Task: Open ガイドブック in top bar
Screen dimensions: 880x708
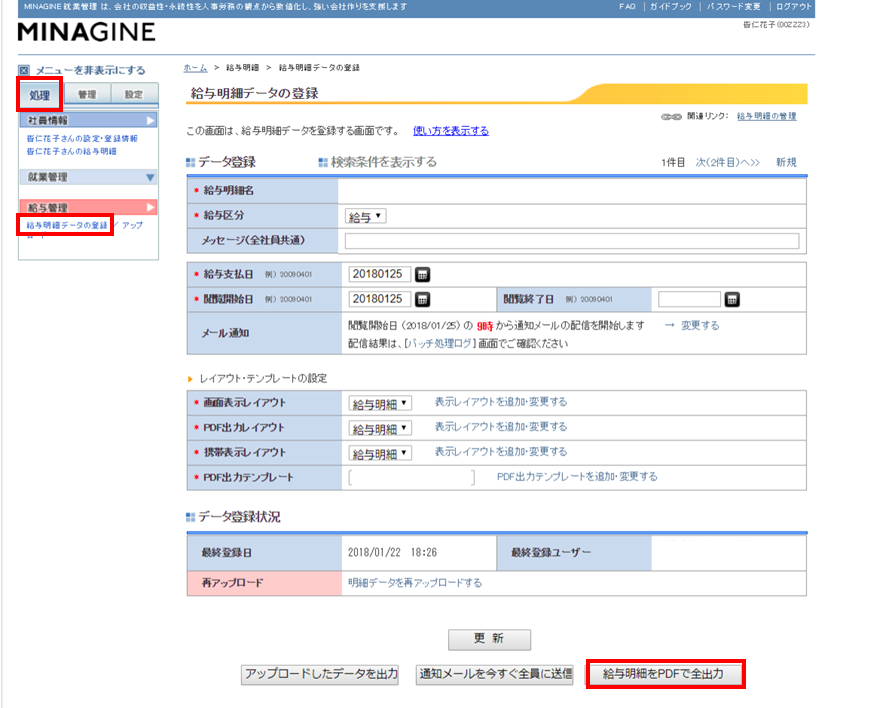Action: pyautogui.click(x=671, y=7)
